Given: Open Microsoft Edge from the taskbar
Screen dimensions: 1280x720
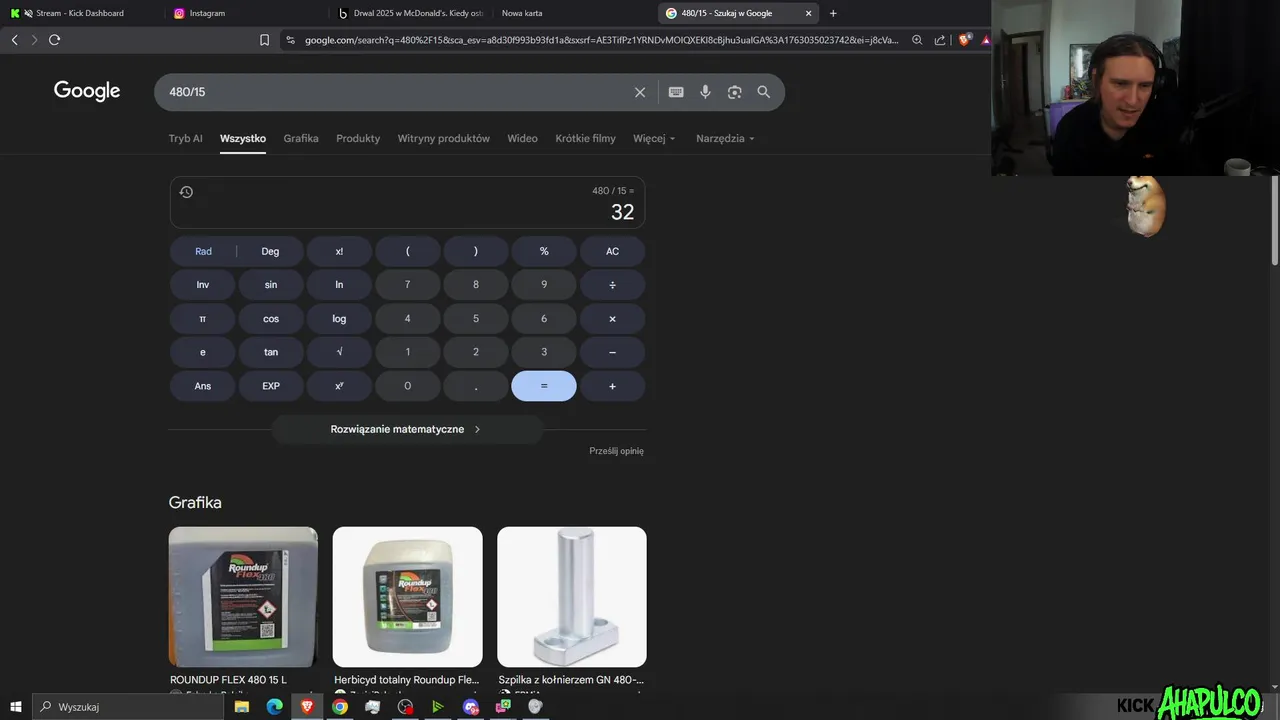Looking at the screenshot, I should point(274,706).
